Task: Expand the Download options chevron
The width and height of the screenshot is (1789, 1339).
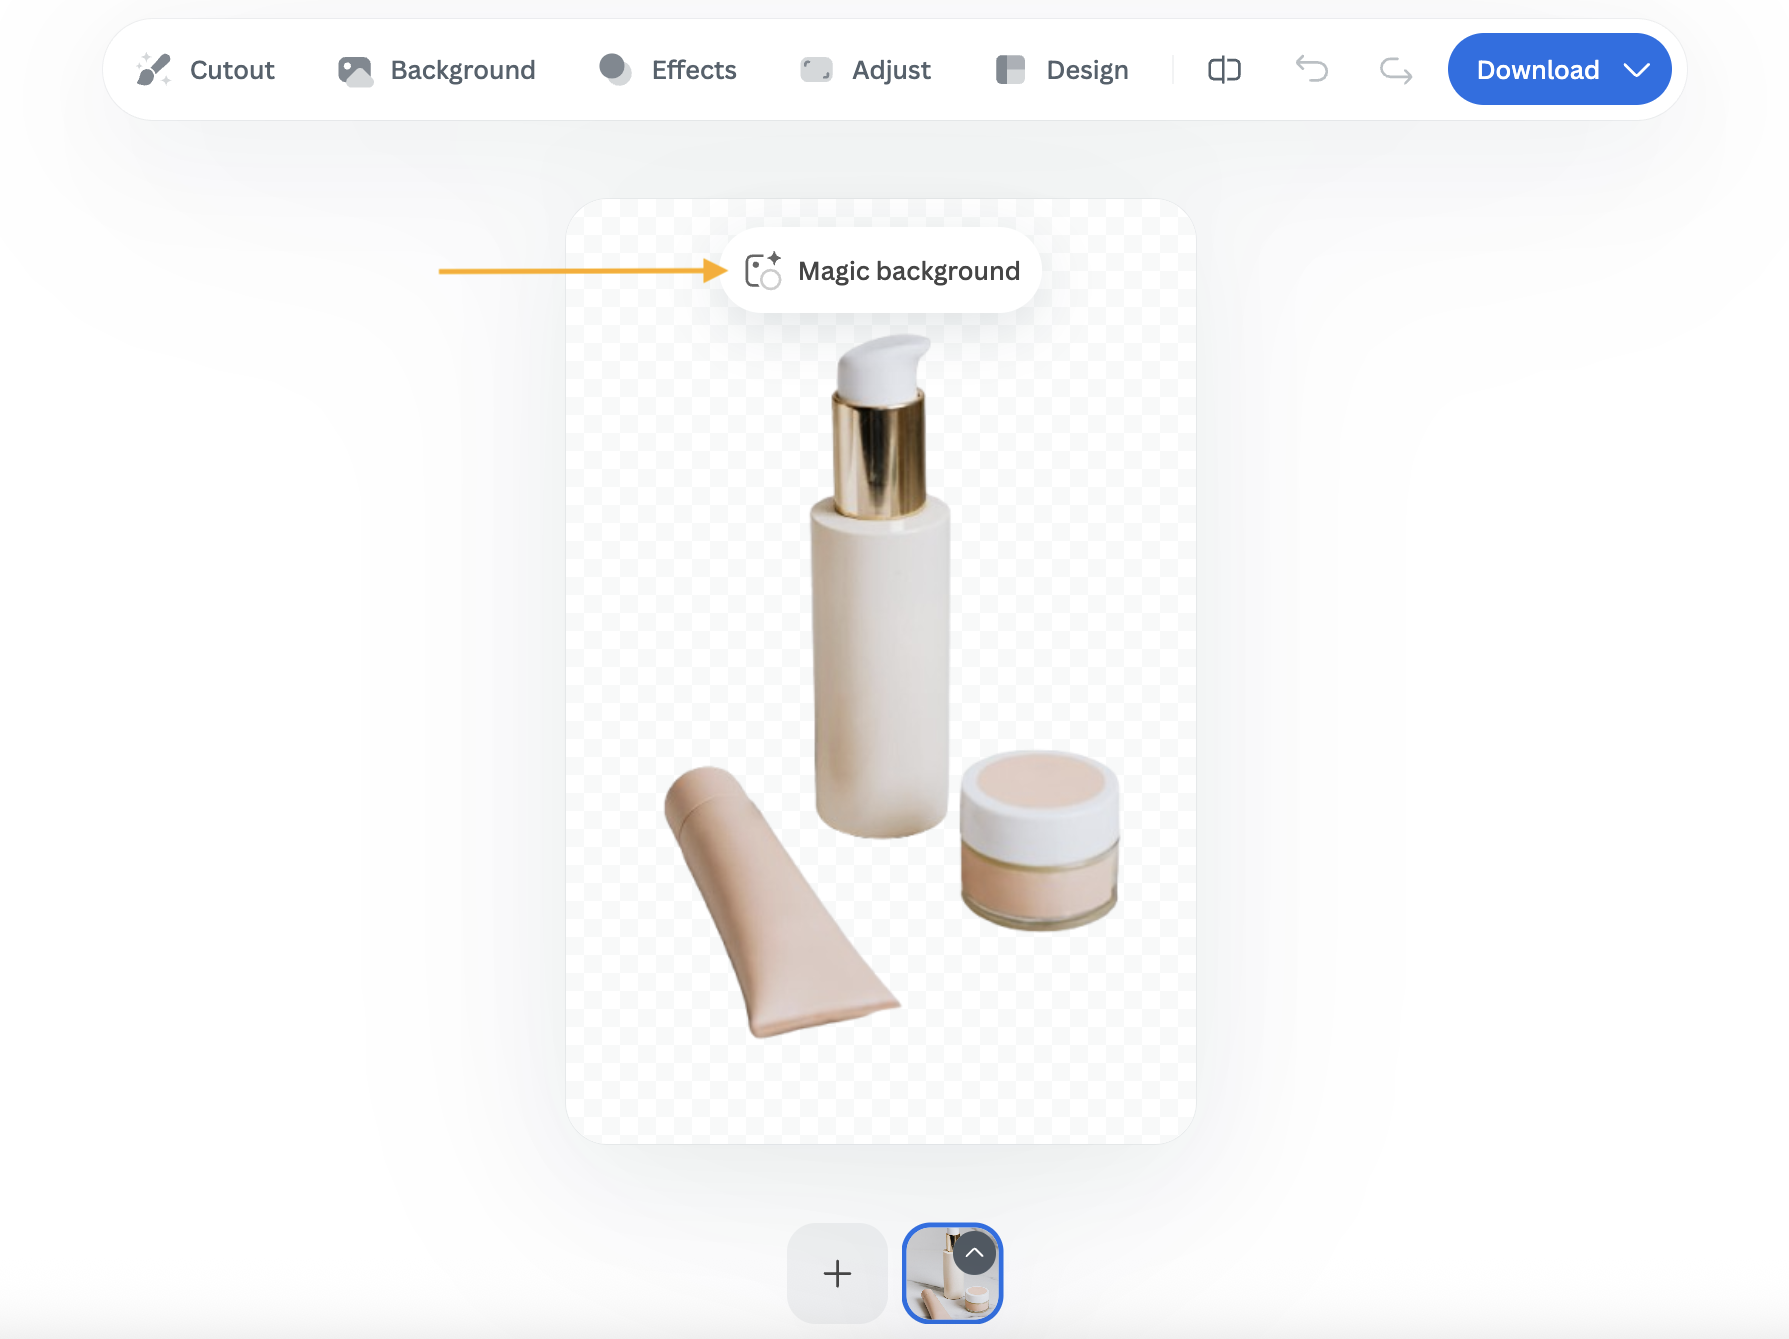Action: (x=1636, y=70)
